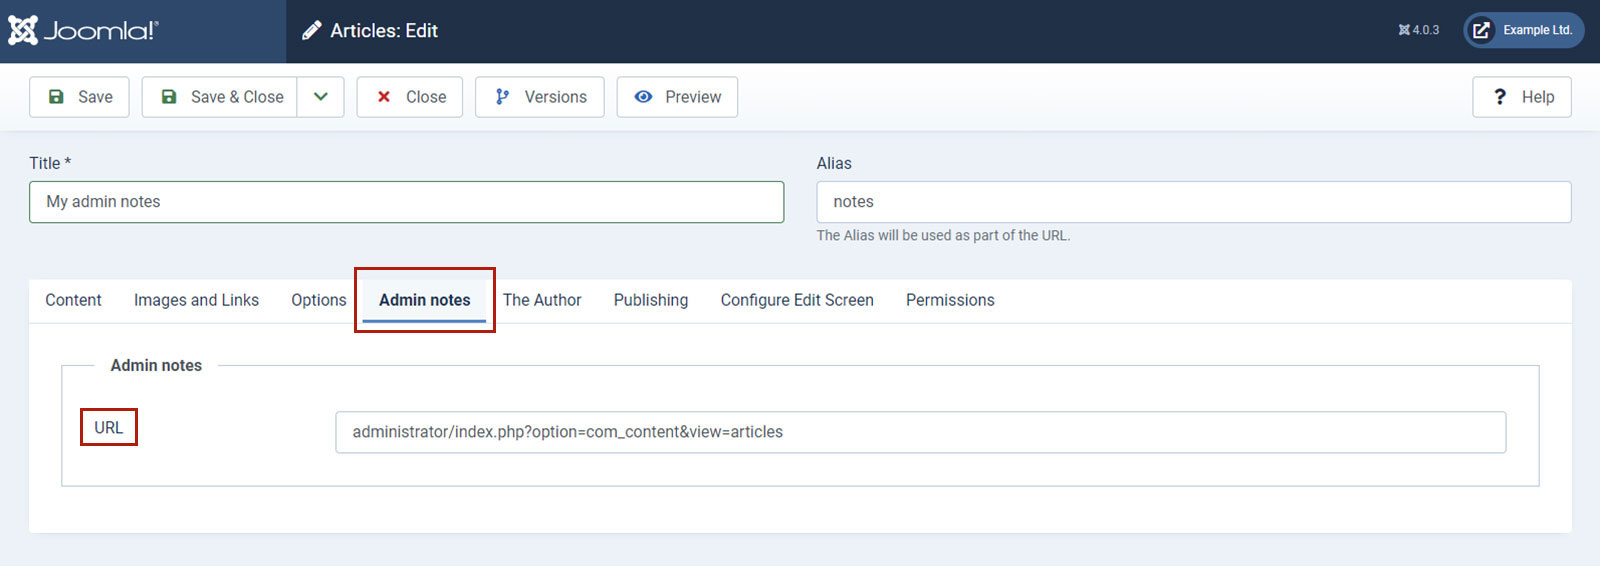Click the pencil icon beside Articles: Edit
Image resolution: width=1600 pixels, height=566 pixels.
311,31
